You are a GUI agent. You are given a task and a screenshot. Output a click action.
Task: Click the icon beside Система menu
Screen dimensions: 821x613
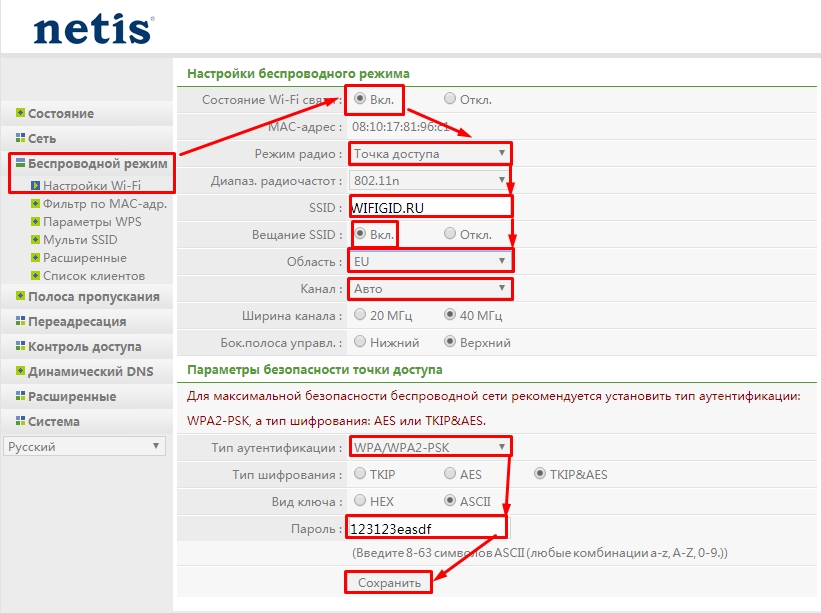click(20, 421)
